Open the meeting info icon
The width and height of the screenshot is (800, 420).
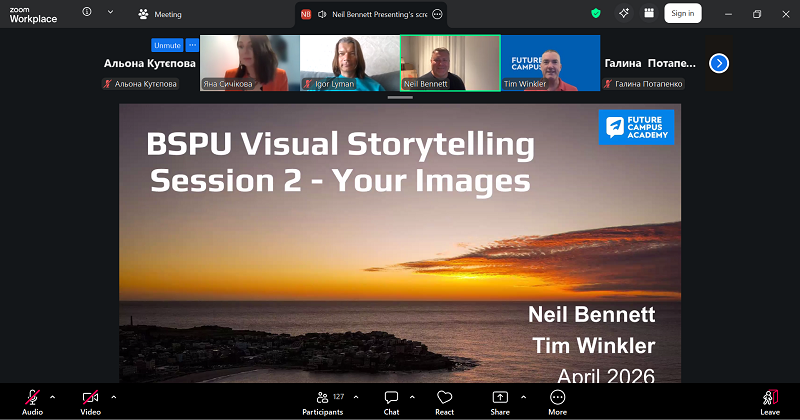tap(87, 13)
